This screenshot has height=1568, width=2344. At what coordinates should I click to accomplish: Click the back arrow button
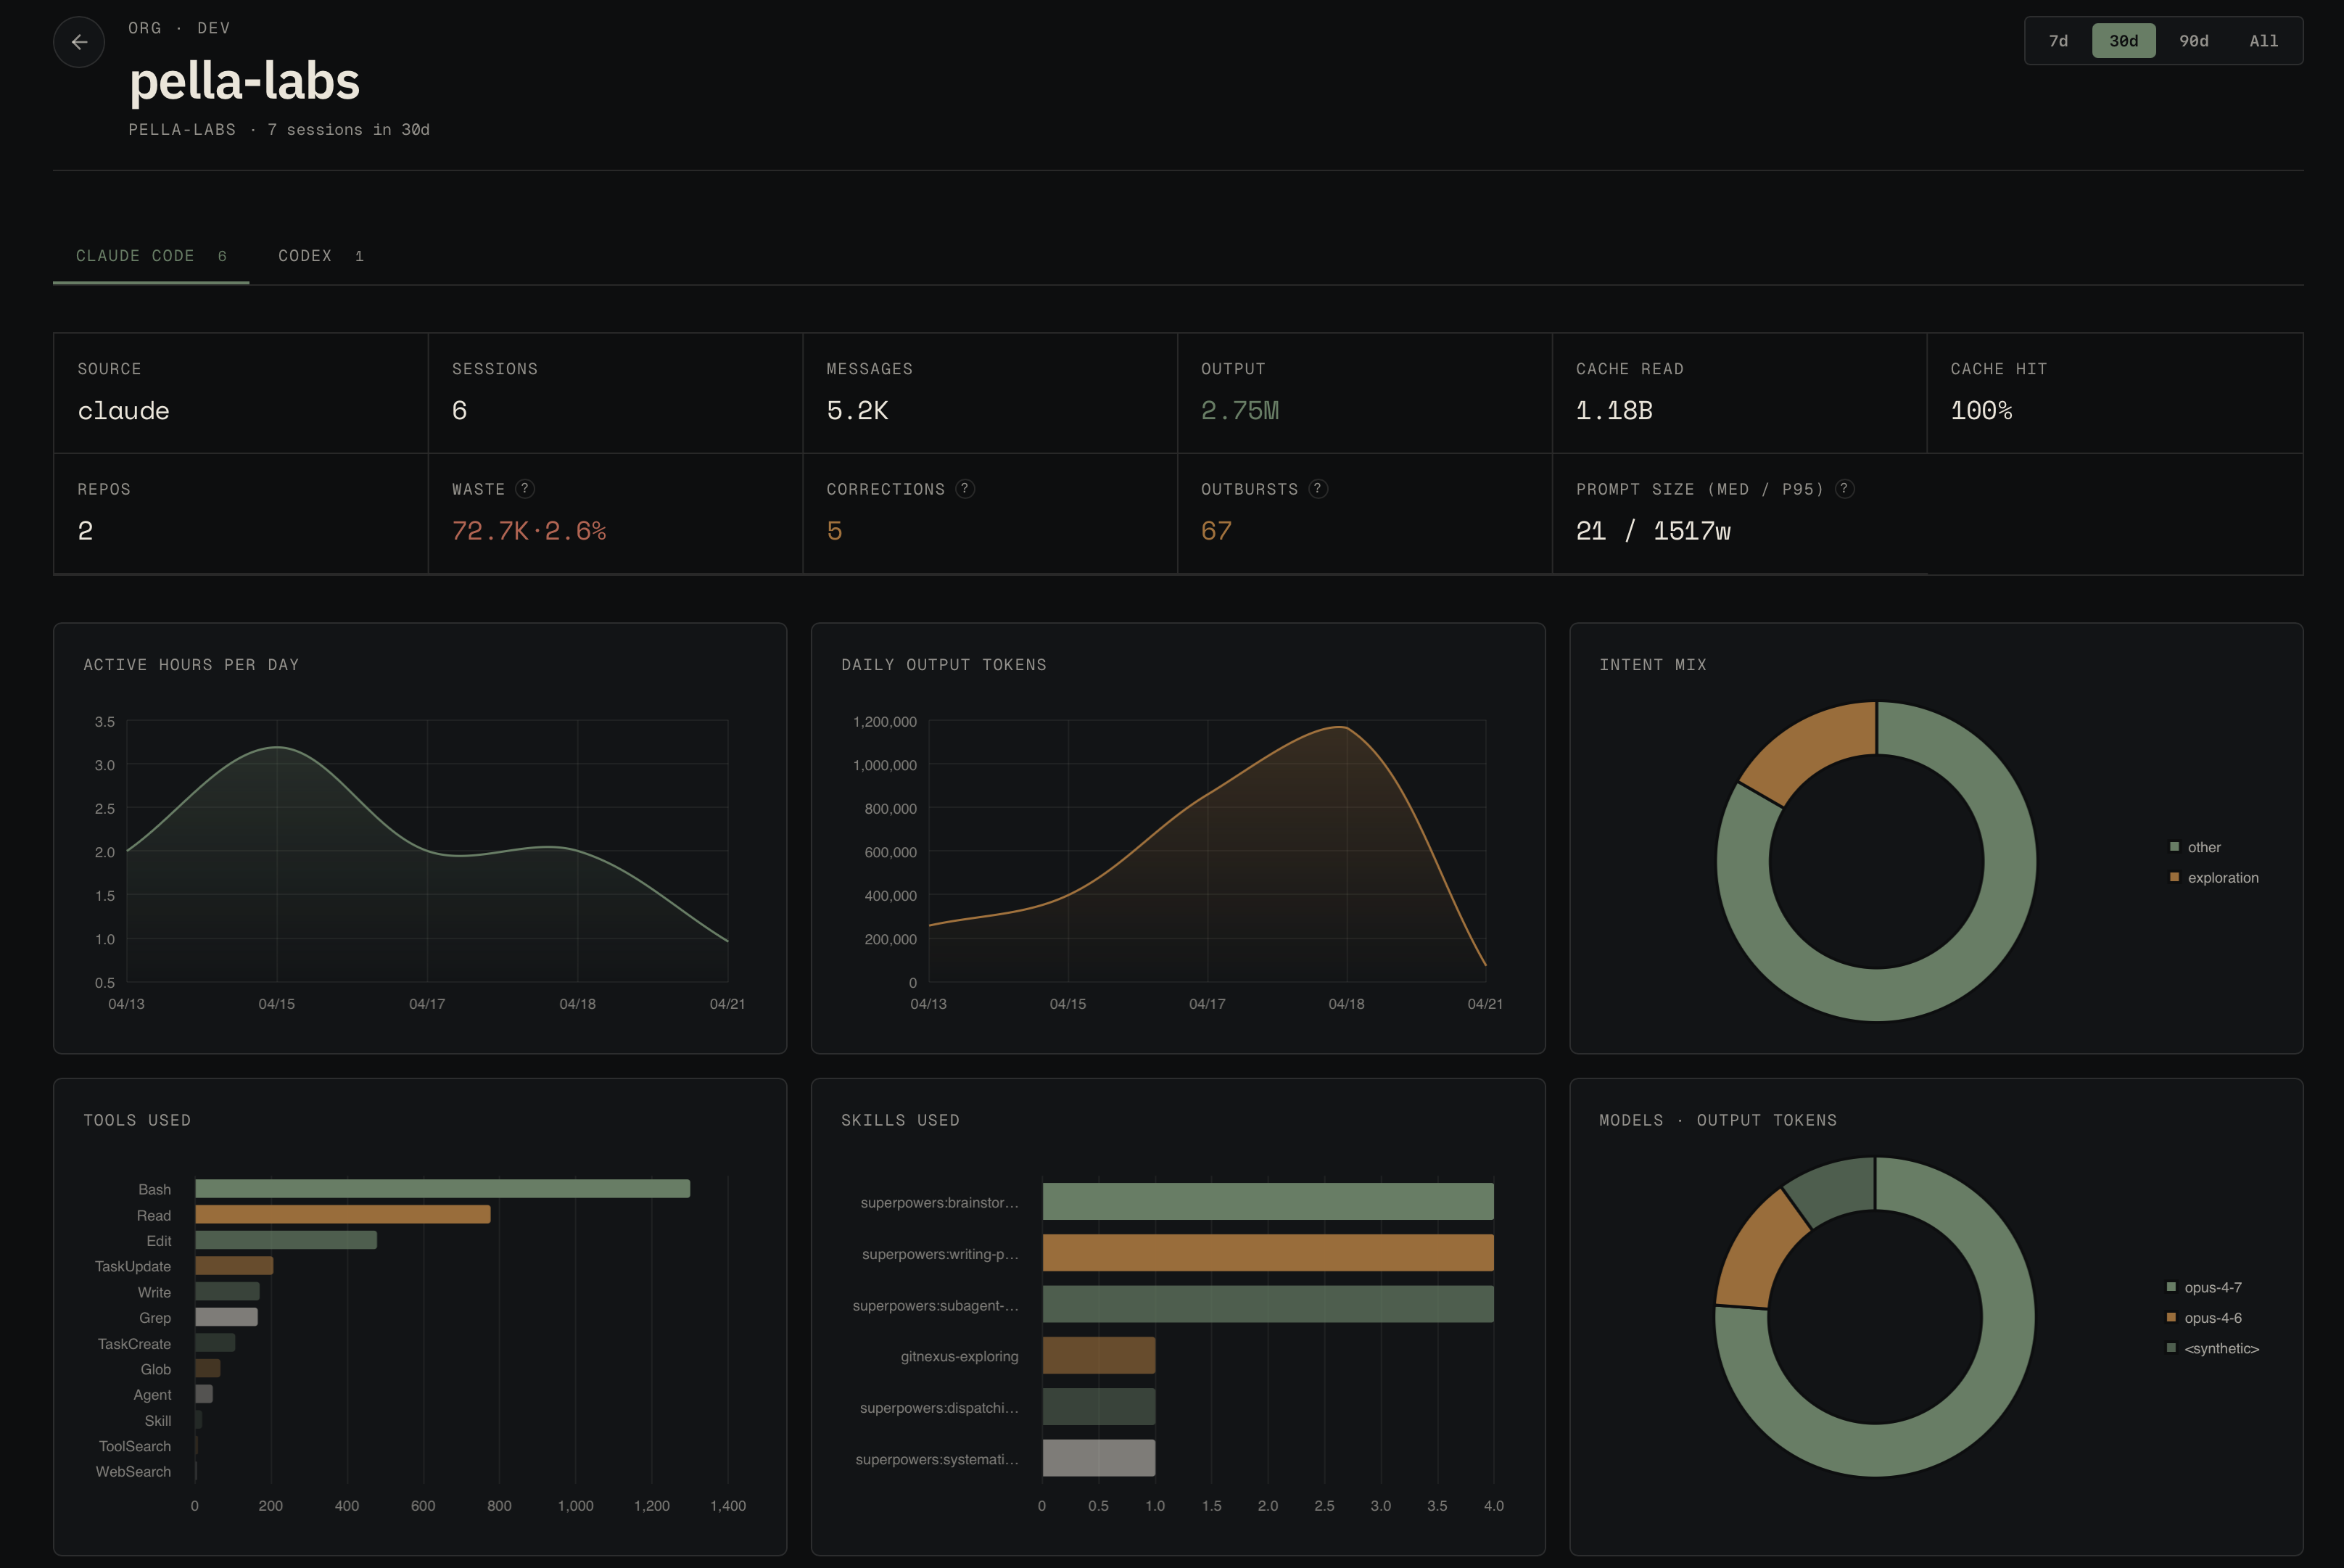79,42
